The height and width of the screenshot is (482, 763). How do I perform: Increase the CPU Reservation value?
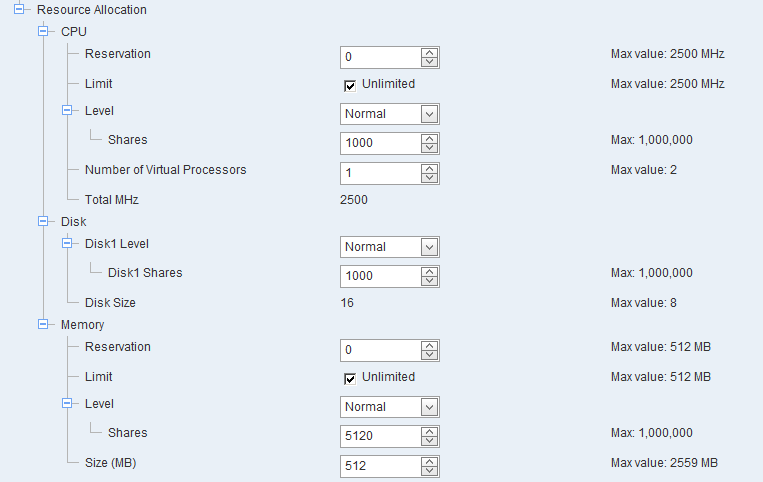coord(430,52)
